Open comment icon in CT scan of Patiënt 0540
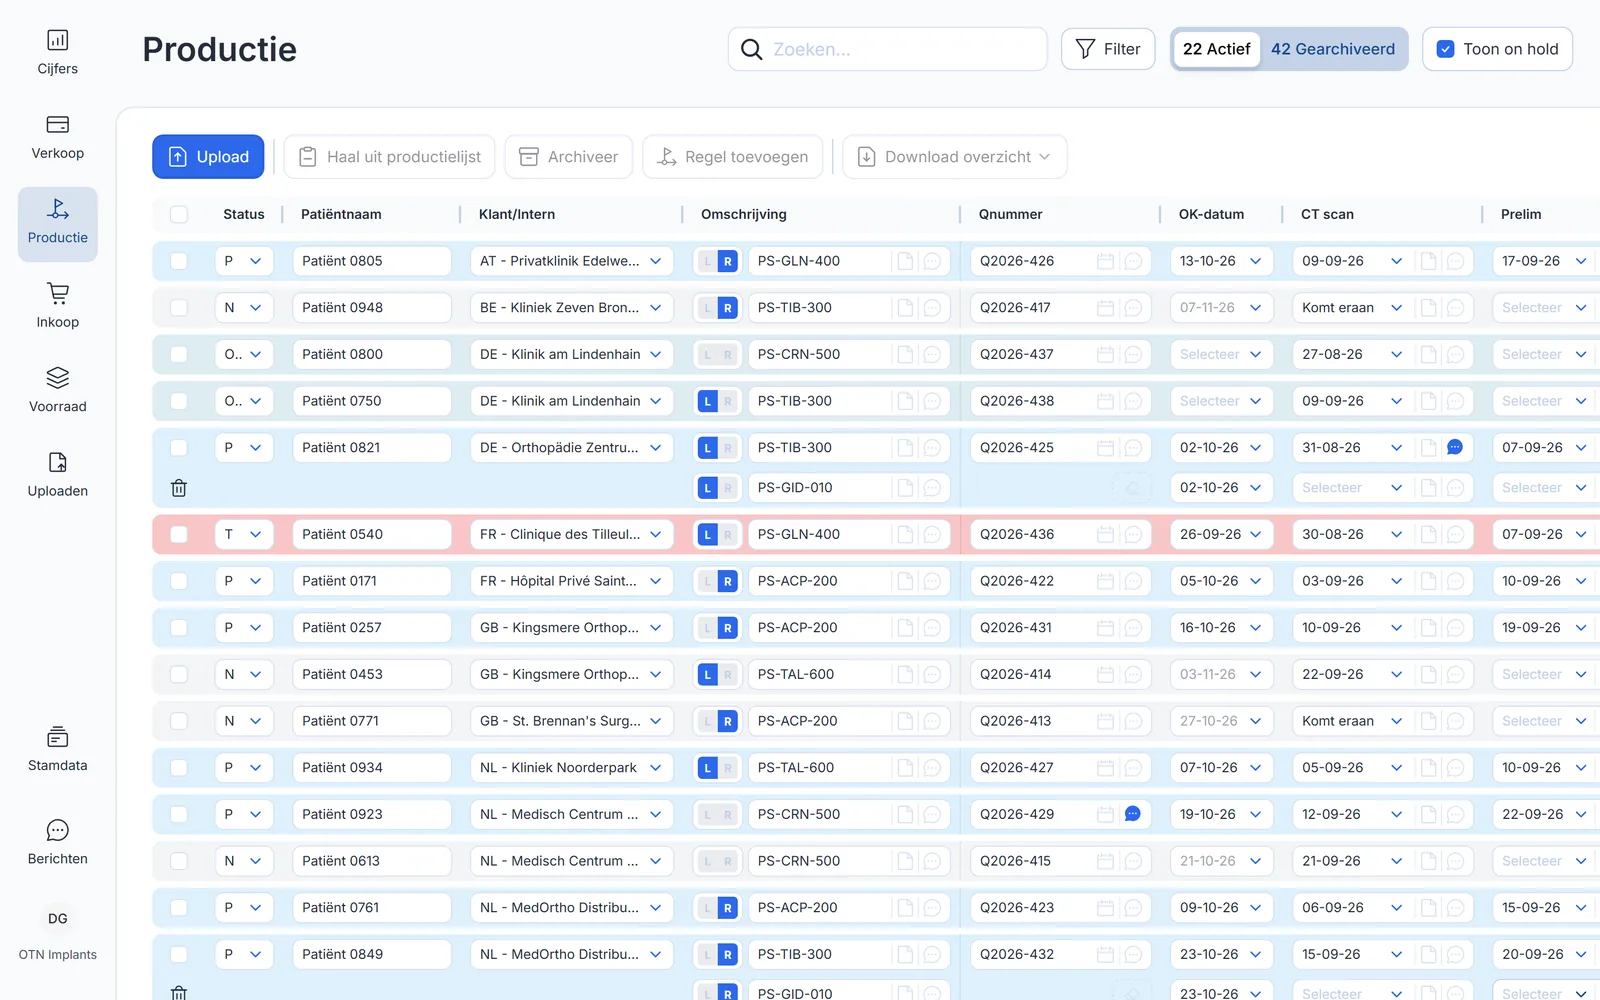Image resolution: width=1600 pixels, height=1000 pixels. coord(1456,534)
